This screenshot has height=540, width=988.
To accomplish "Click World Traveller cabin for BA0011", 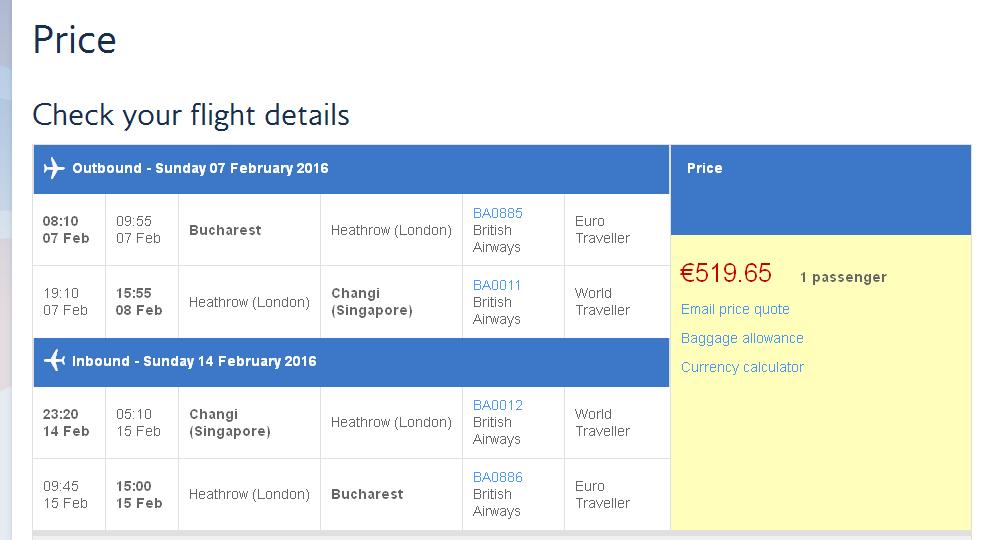I will click(x=602, y=302).
